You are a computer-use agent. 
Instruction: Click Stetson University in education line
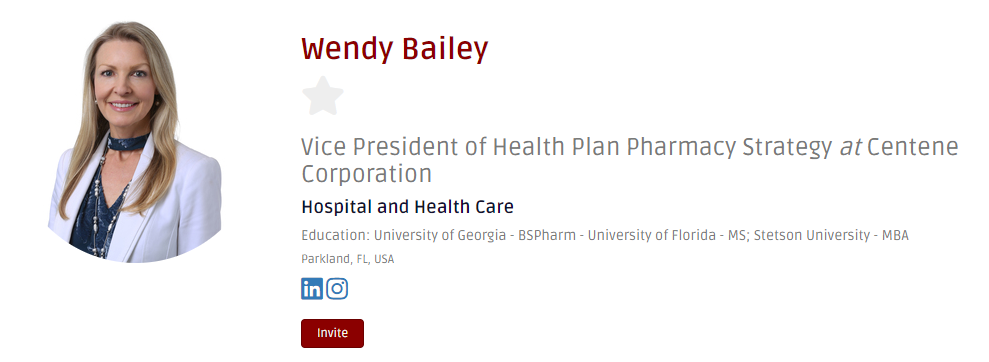point(812,235)
